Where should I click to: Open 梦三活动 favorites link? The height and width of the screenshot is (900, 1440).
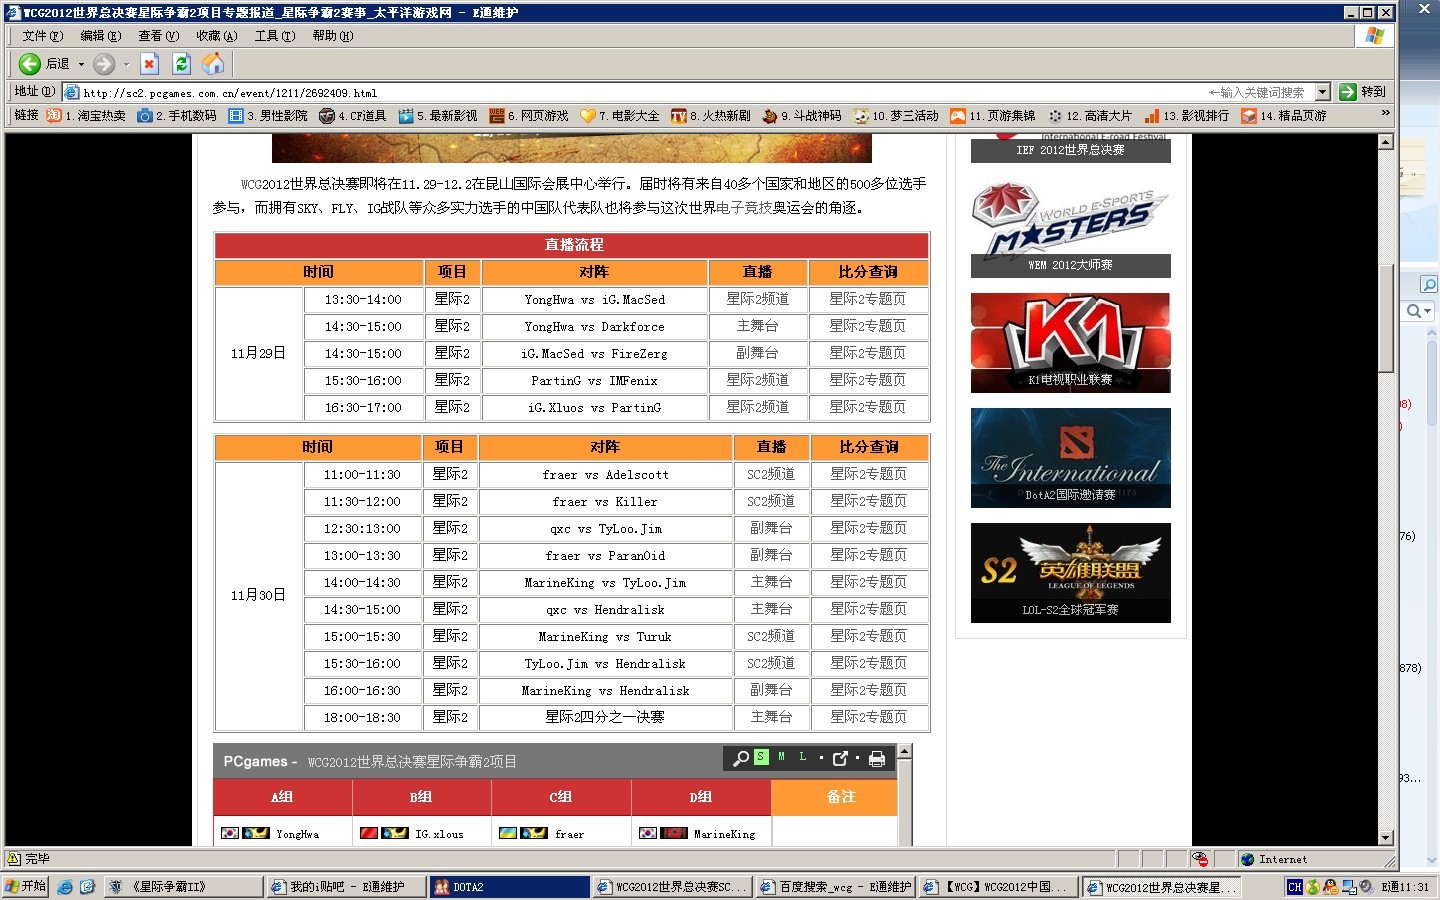pos(896,116)
